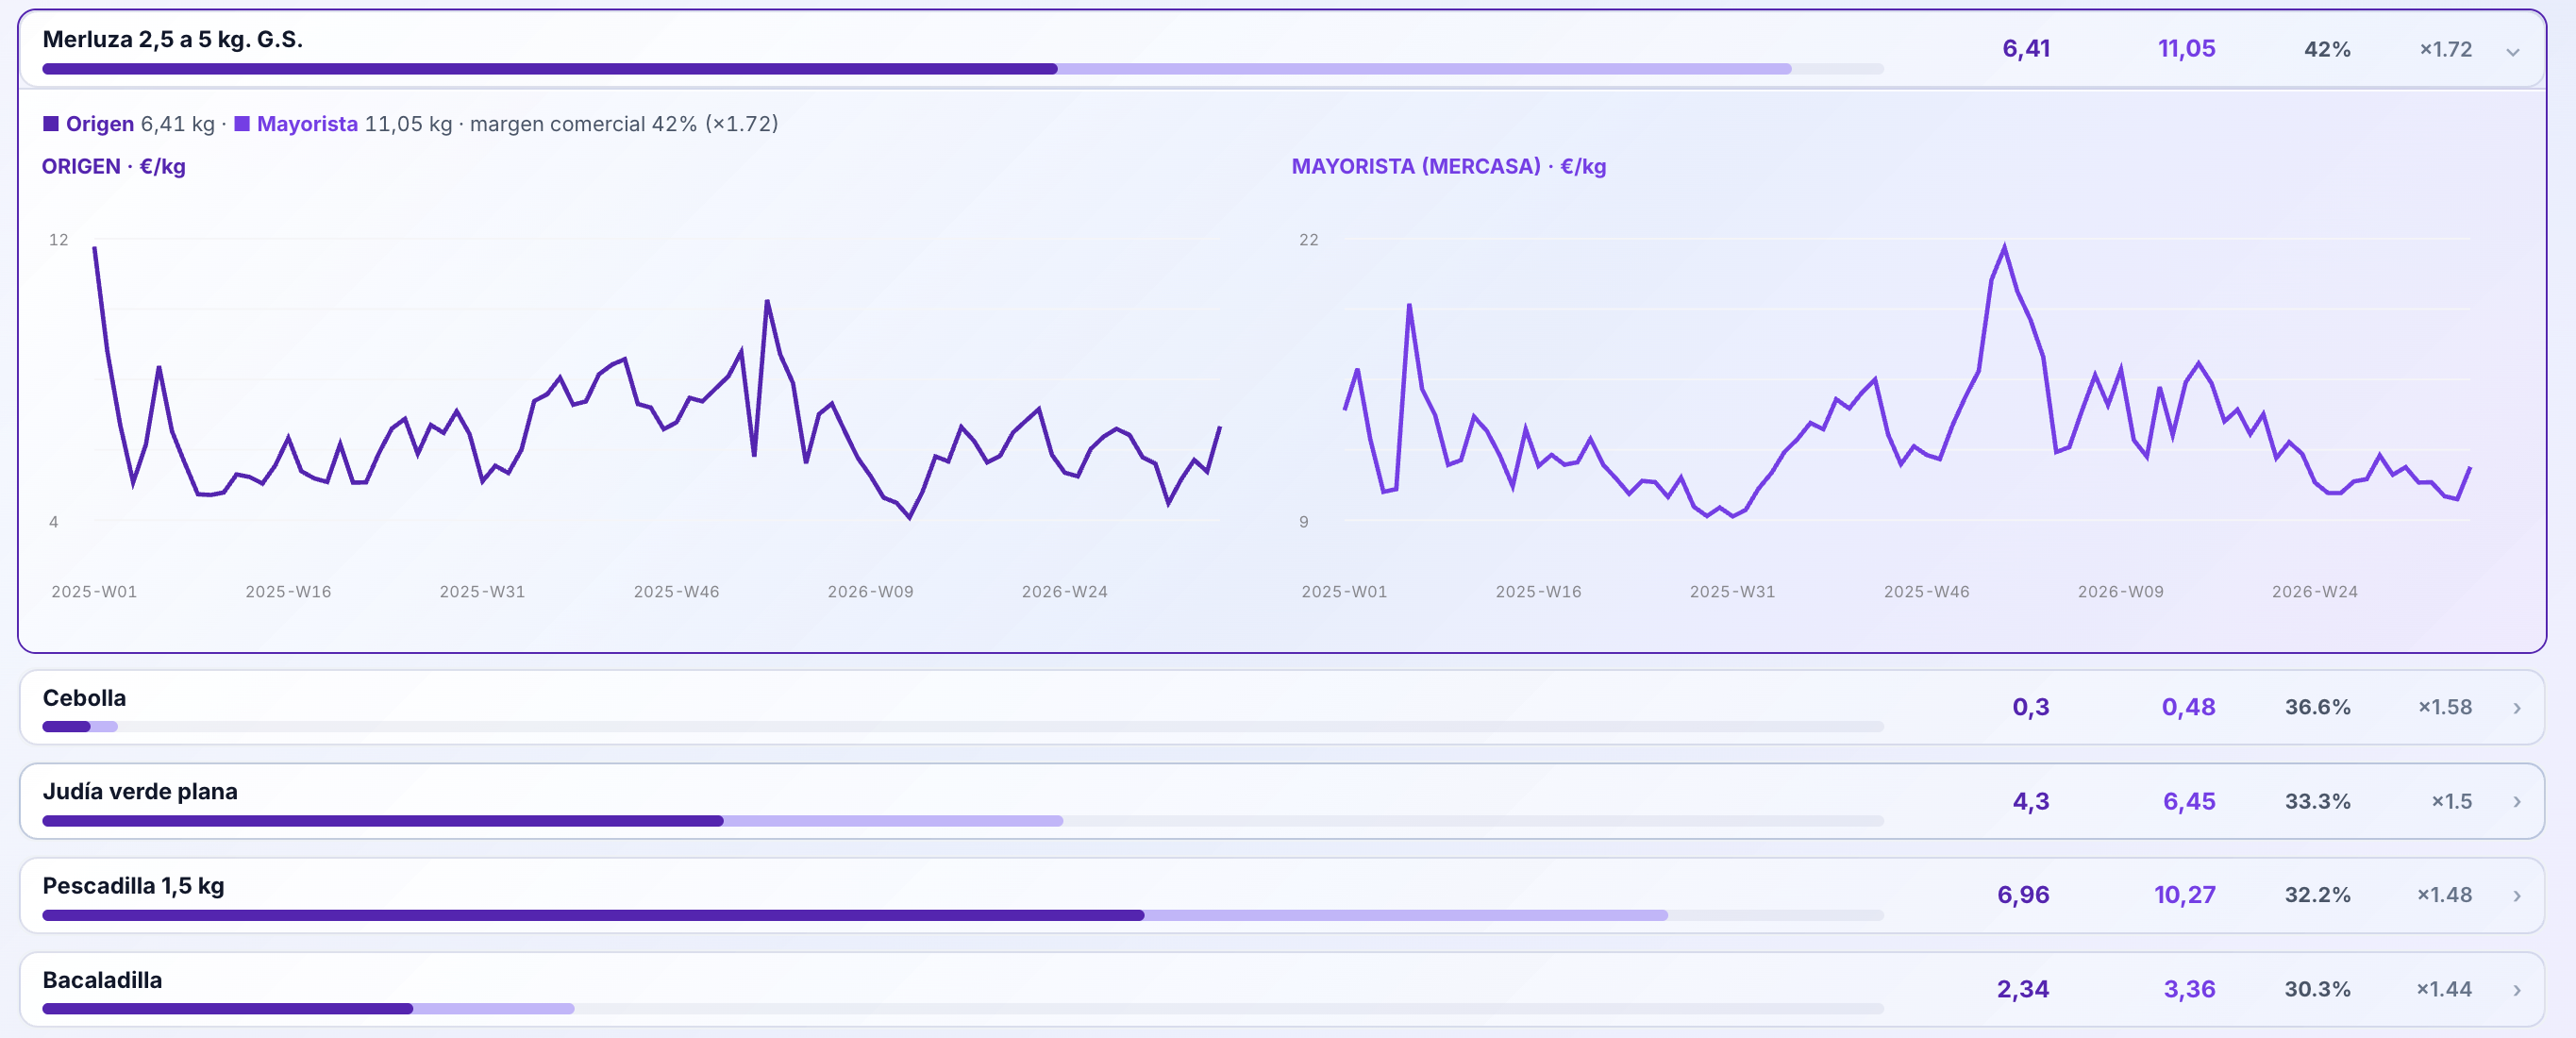Click the ORIGEN · €/kg chart heading
Image resolution: width=2576 pixels, height=1038 pixels.
point(113,166)
